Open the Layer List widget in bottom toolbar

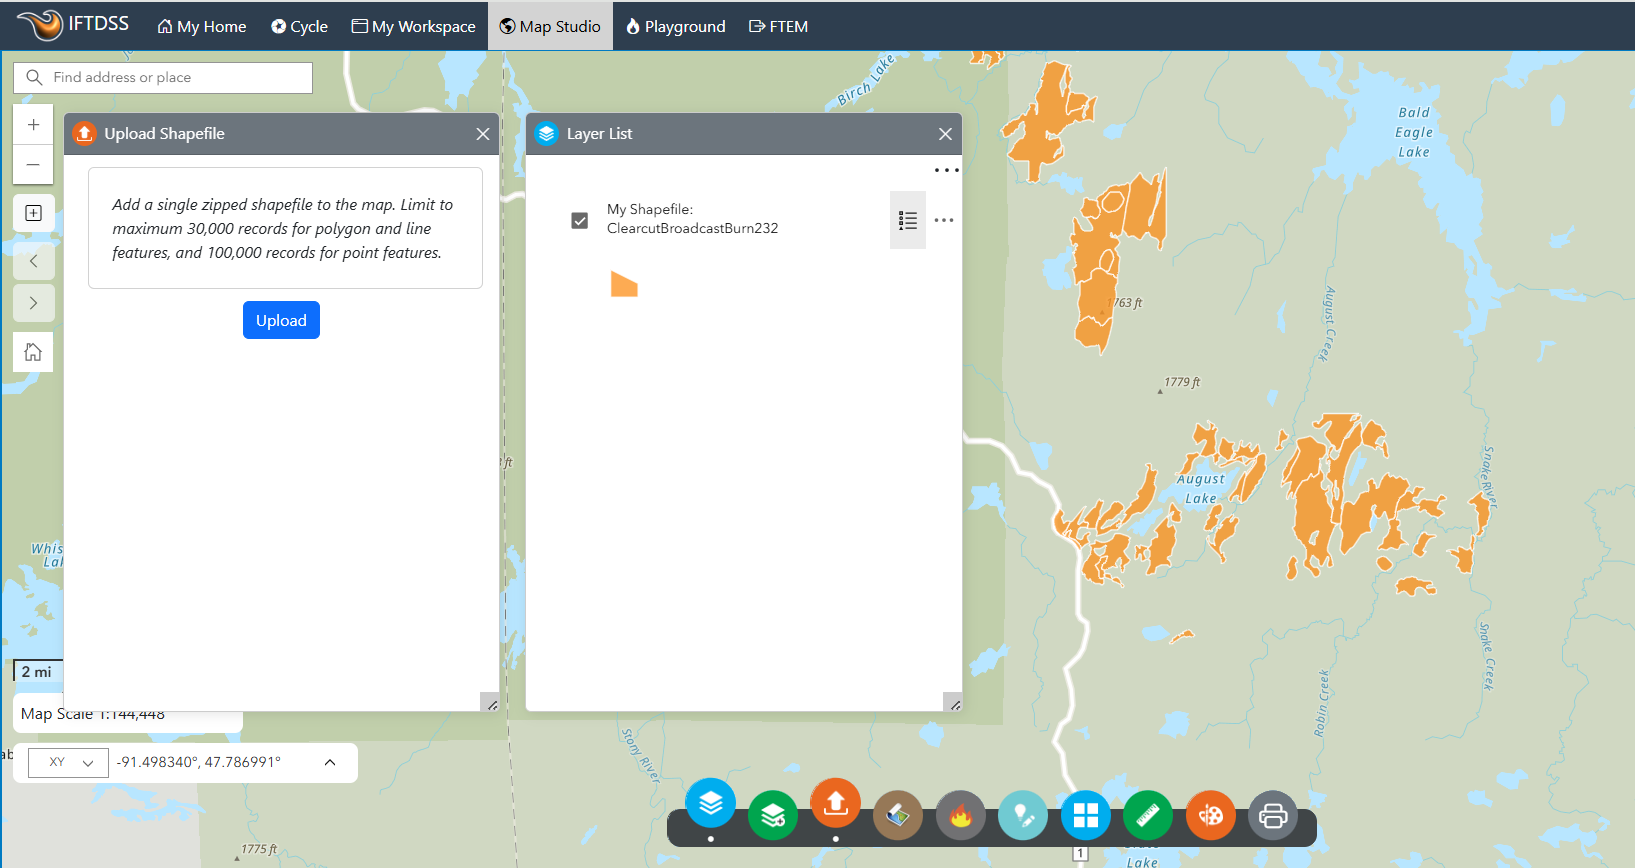(x=711, y=803)
